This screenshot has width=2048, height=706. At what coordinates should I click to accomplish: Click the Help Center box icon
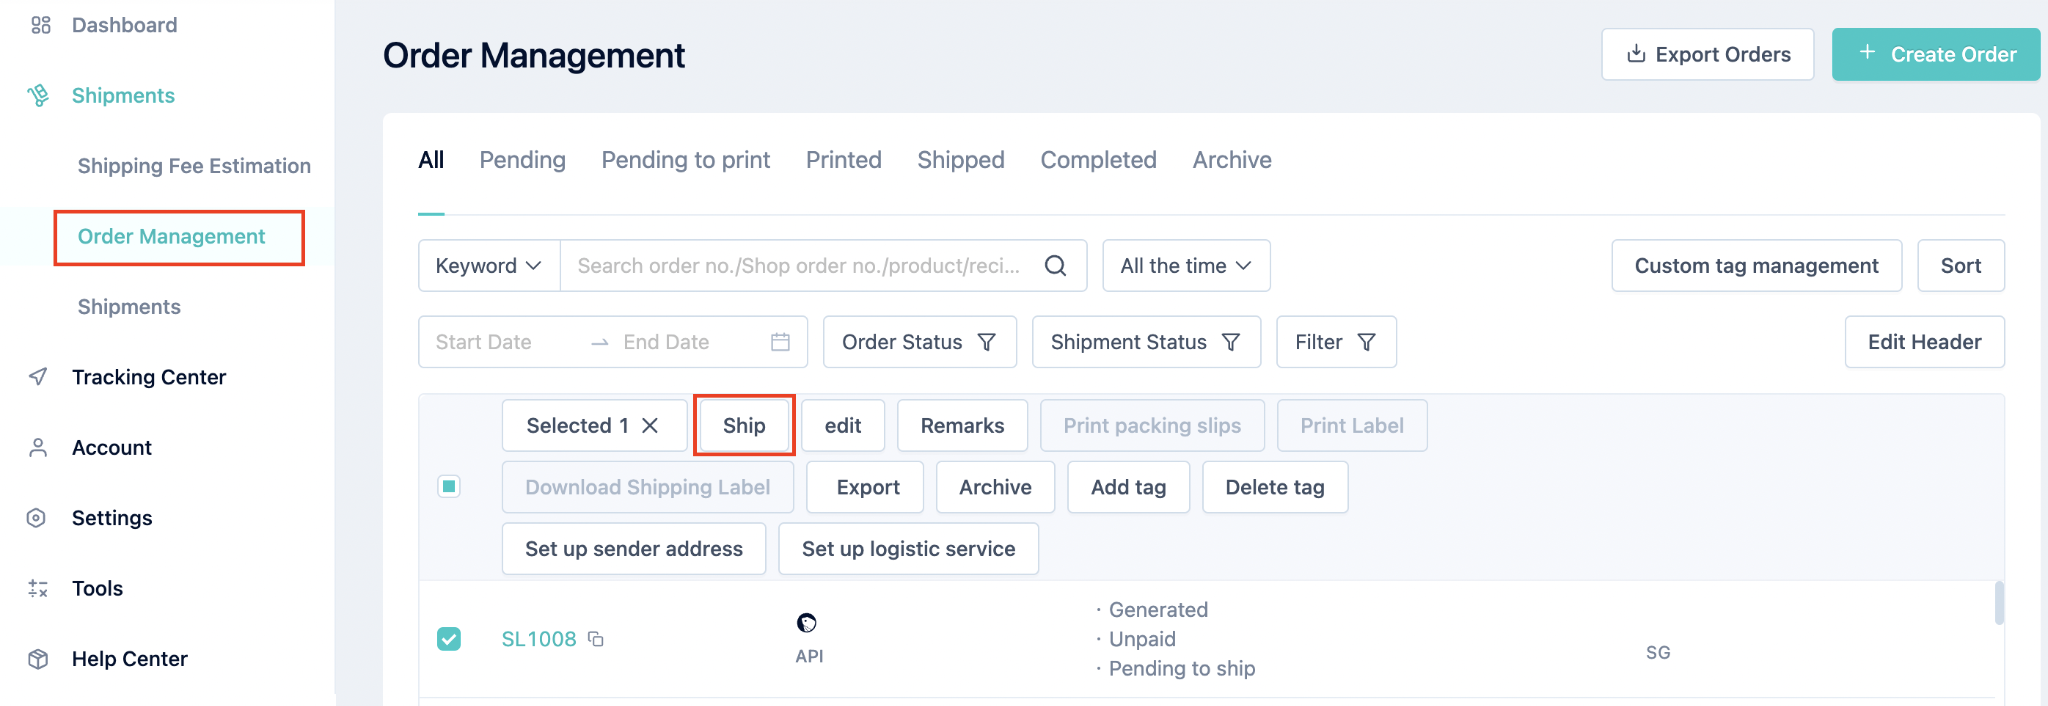[x=38, y=659]
